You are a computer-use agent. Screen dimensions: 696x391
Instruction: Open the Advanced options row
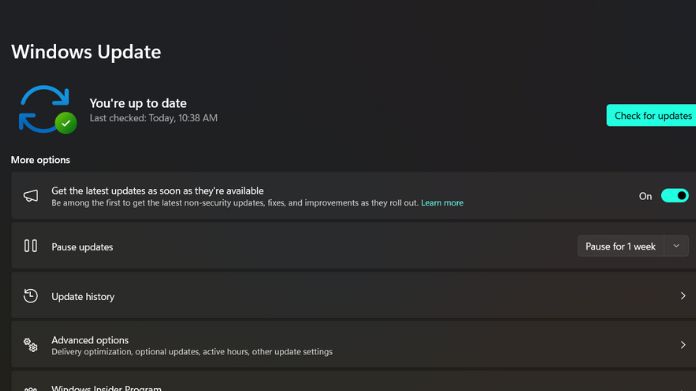pyautogui.click(x=353, y=345)
